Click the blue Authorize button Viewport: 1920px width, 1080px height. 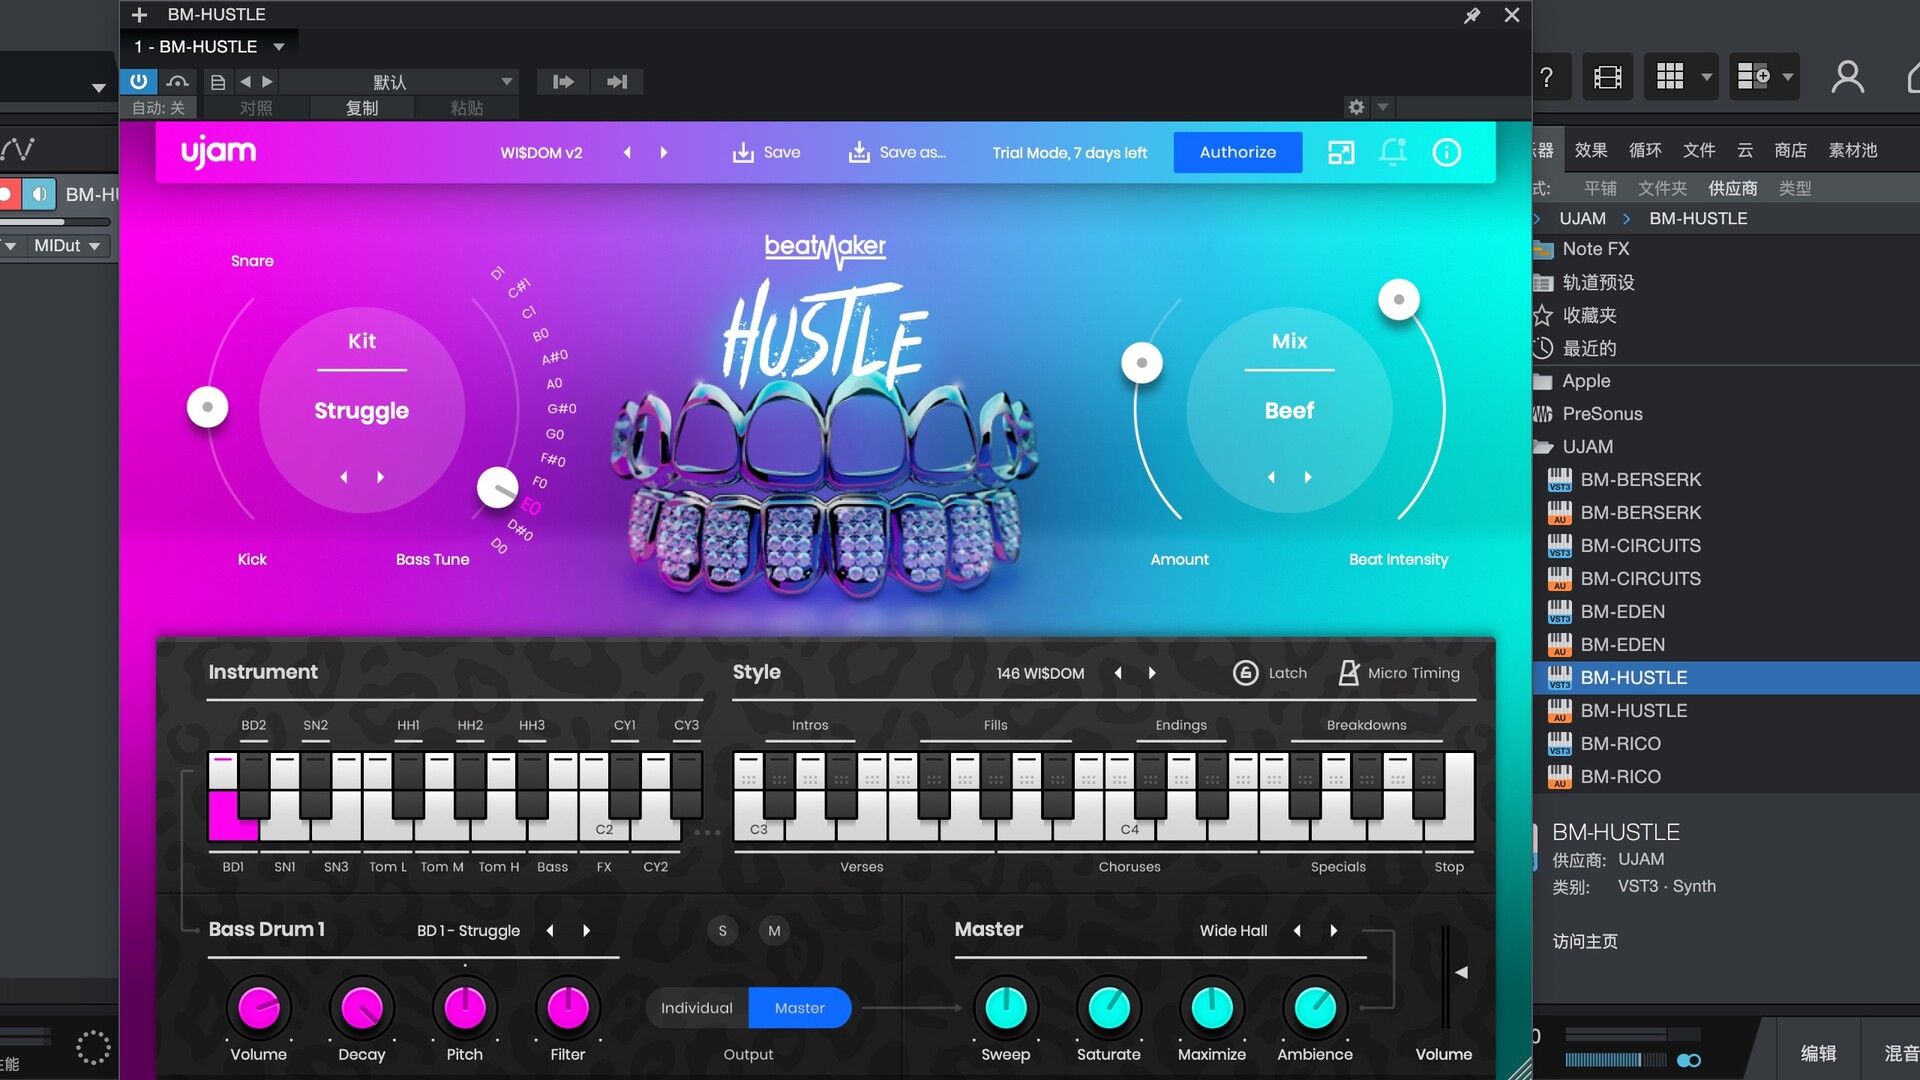click(1238, 152)
